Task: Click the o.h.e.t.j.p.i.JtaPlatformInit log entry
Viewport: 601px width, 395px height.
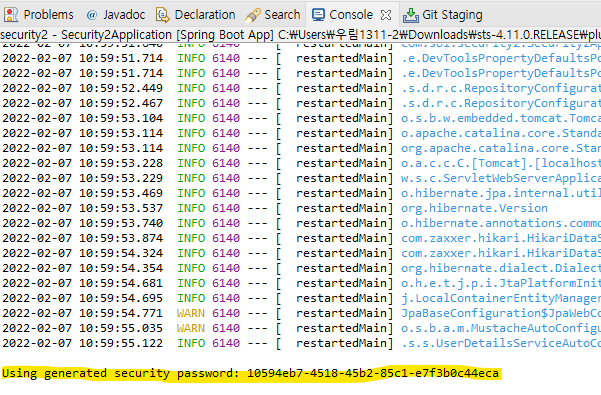Action: click(300, 283)
